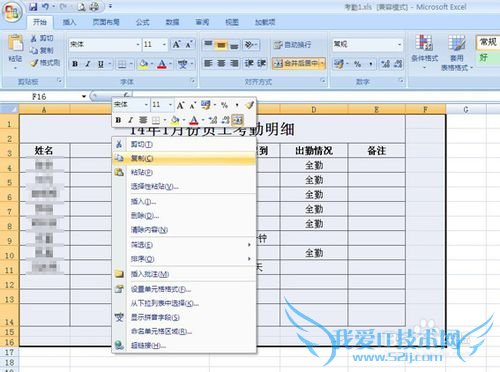Click the Office button
The image size is (500, 372).
pos(12,12)
